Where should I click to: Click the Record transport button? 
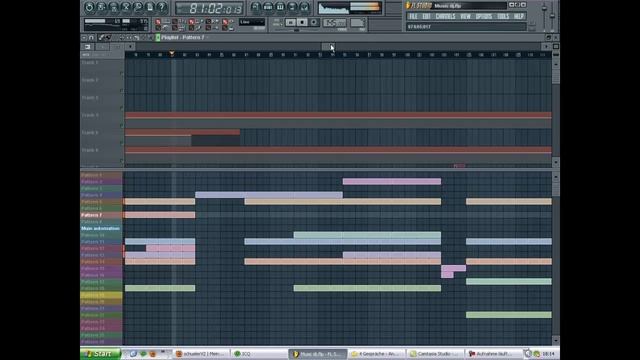[314, 22]
